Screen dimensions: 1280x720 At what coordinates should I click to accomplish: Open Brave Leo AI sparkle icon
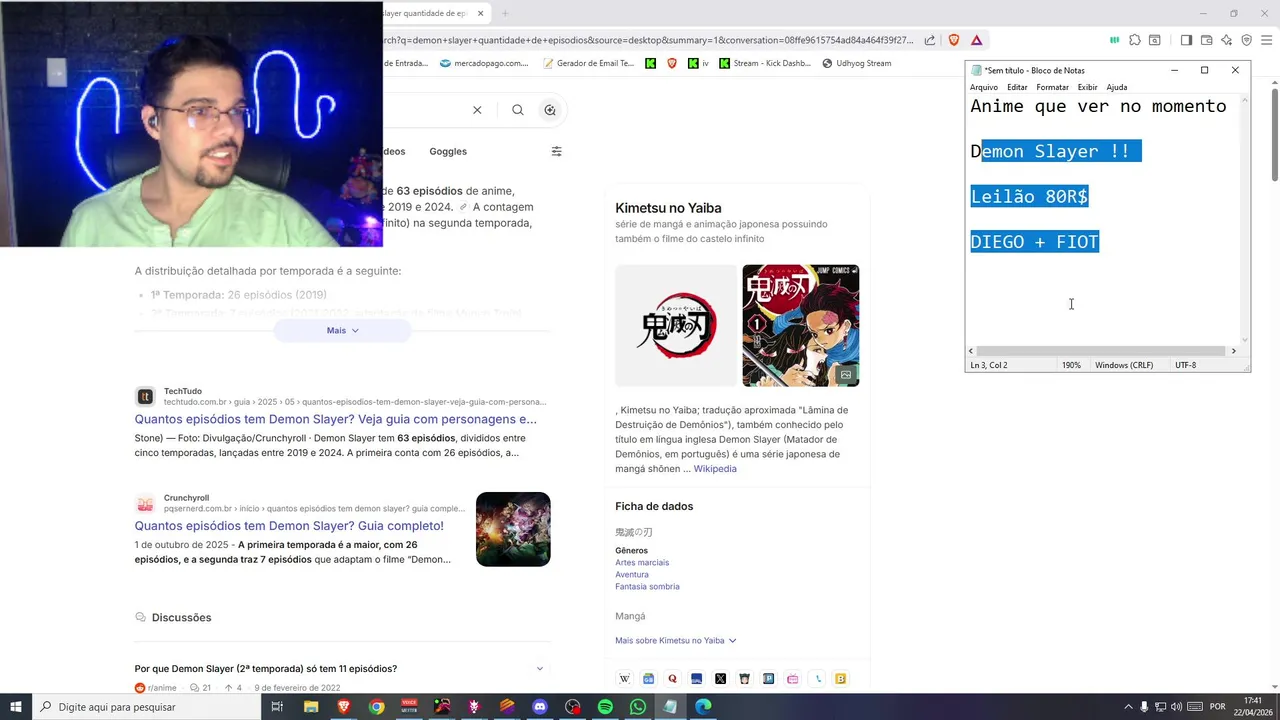1227,40
